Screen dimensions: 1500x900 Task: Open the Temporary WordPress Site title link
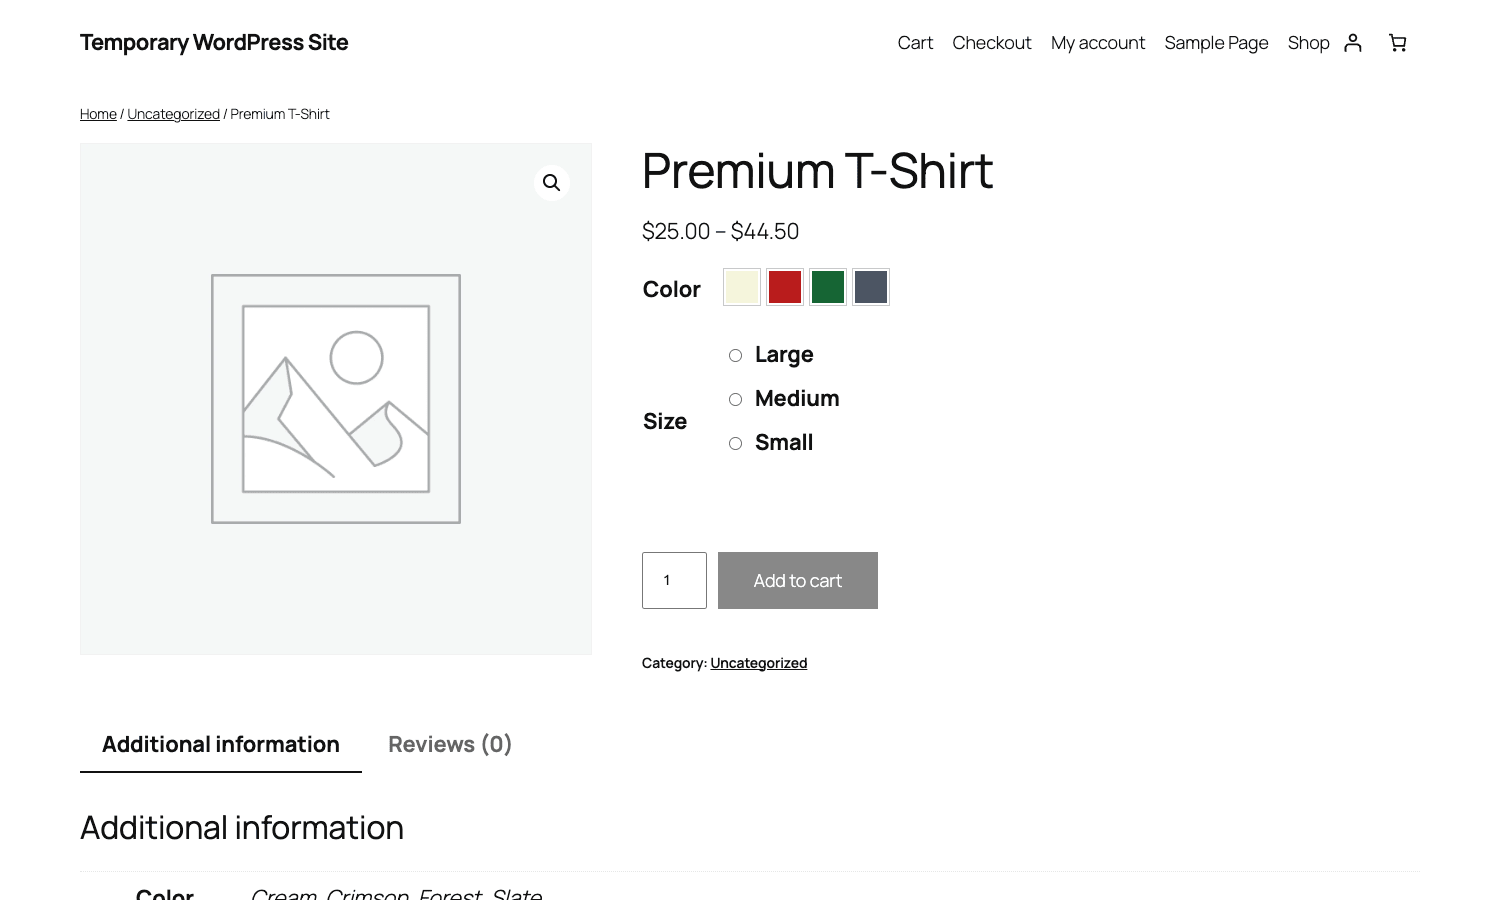(x=214, y=42)
